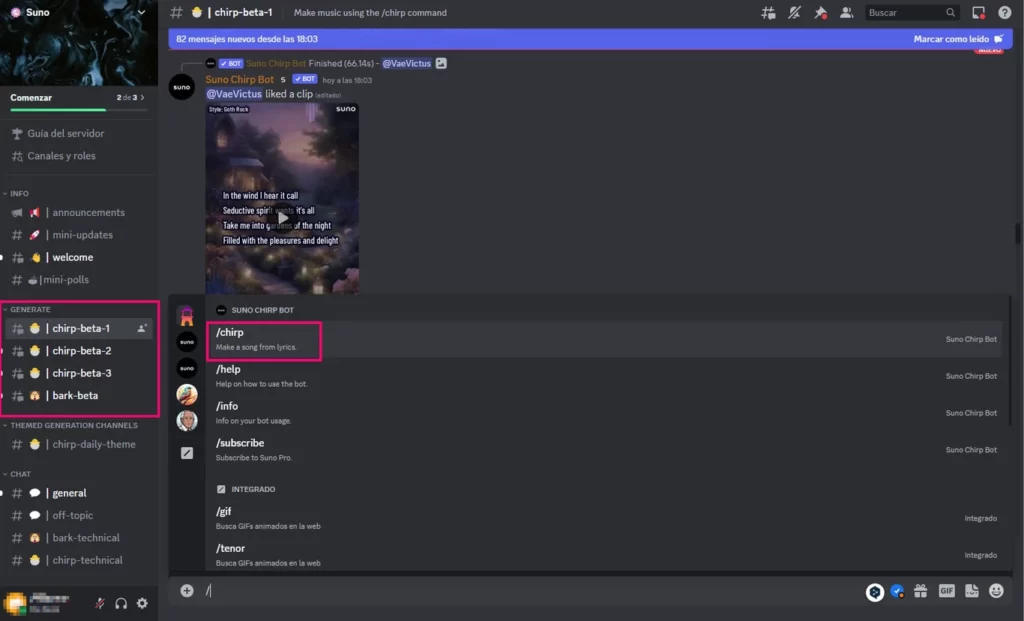Viewport: 1024px width, 621px height.
Task: Click the message input field
Action: [x=532, y=590]
